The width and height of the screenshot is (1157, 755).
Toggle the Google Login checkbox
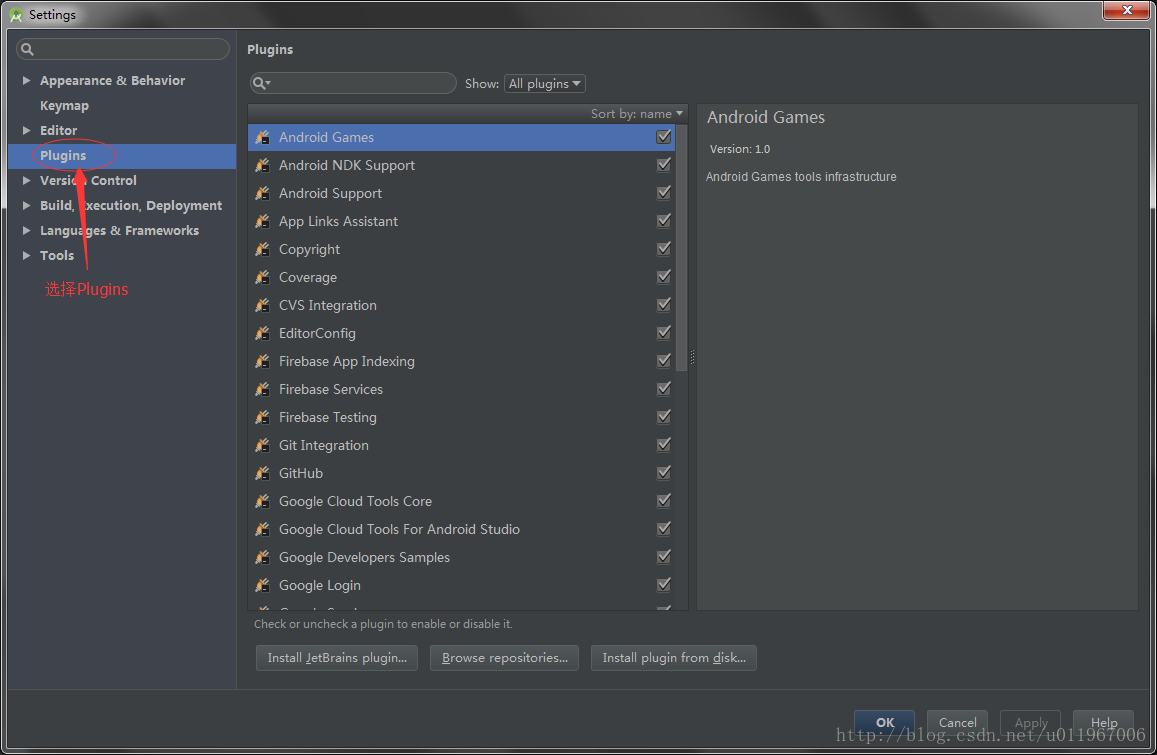[663, 585]
